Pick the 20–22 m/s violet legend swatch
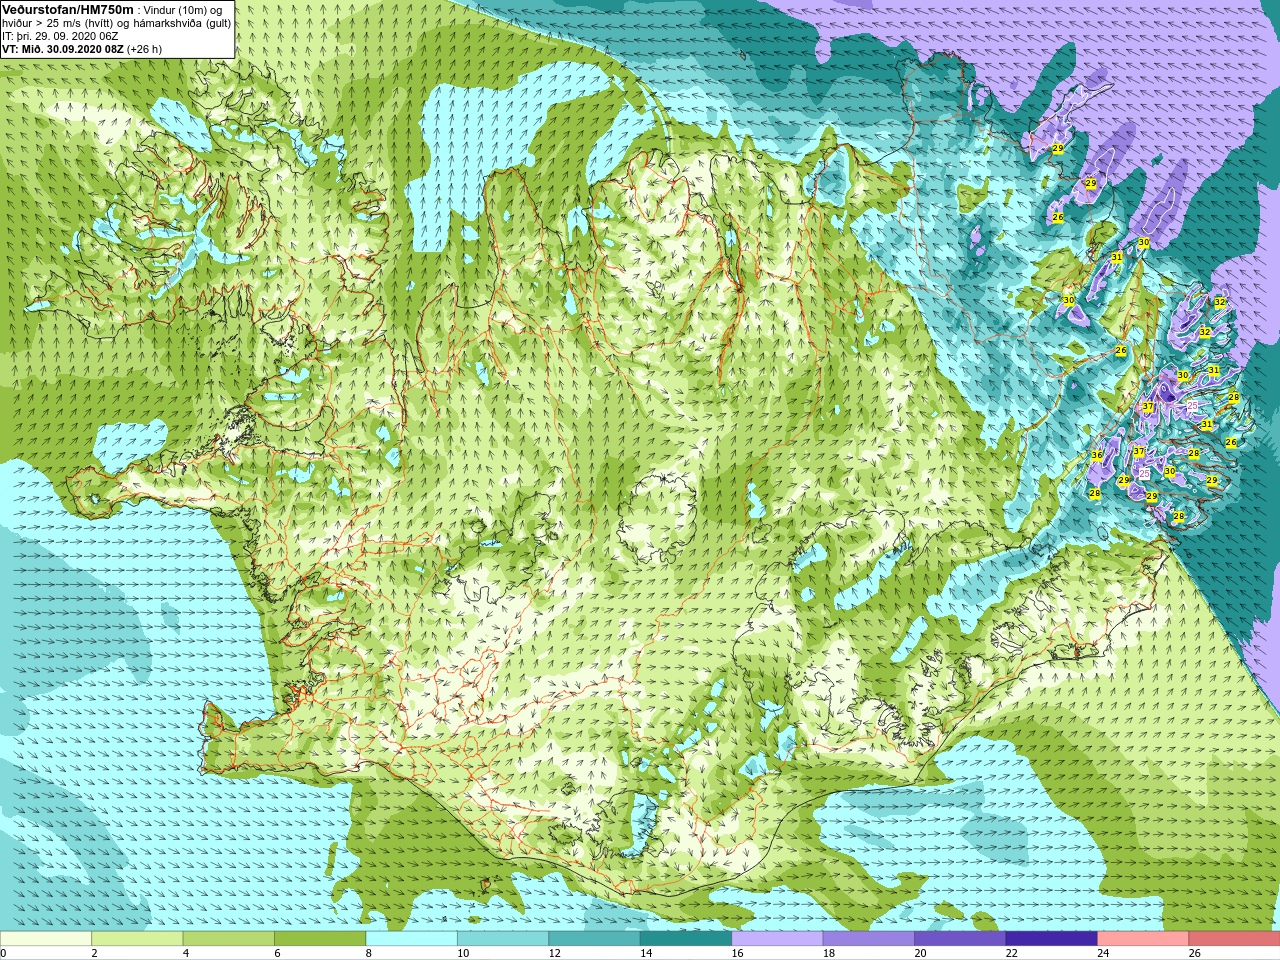This screenshot has height=960, width=1280. (960, 939)
